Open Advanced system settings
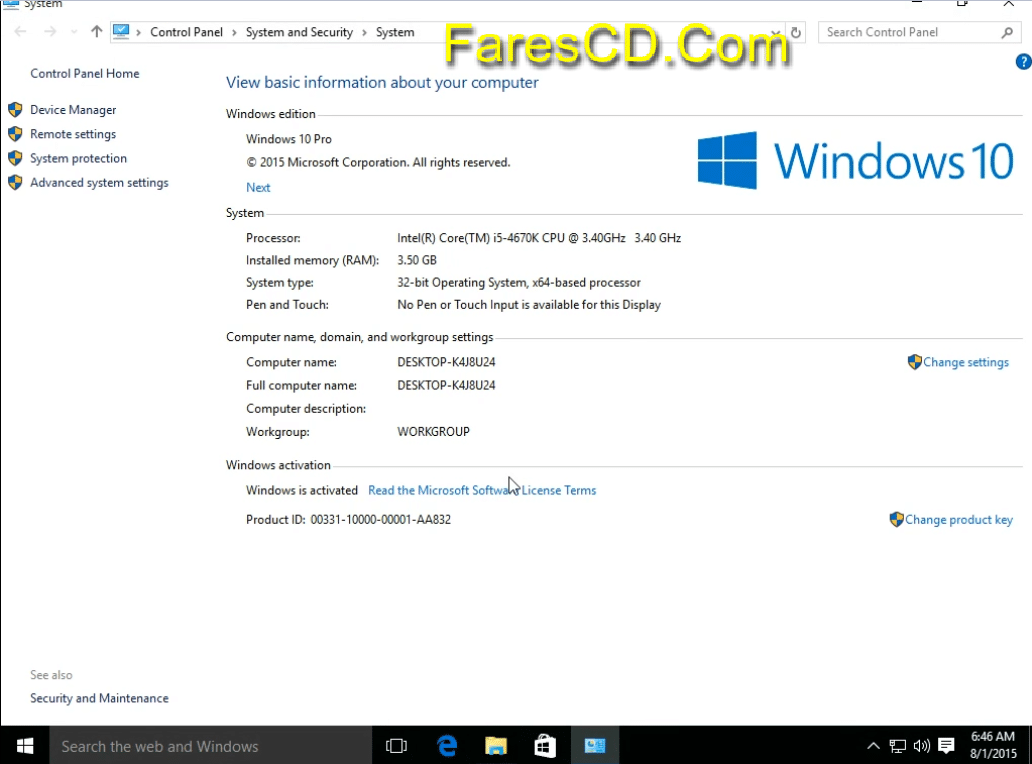1032x764 pixels. click(x=99, y=183)
